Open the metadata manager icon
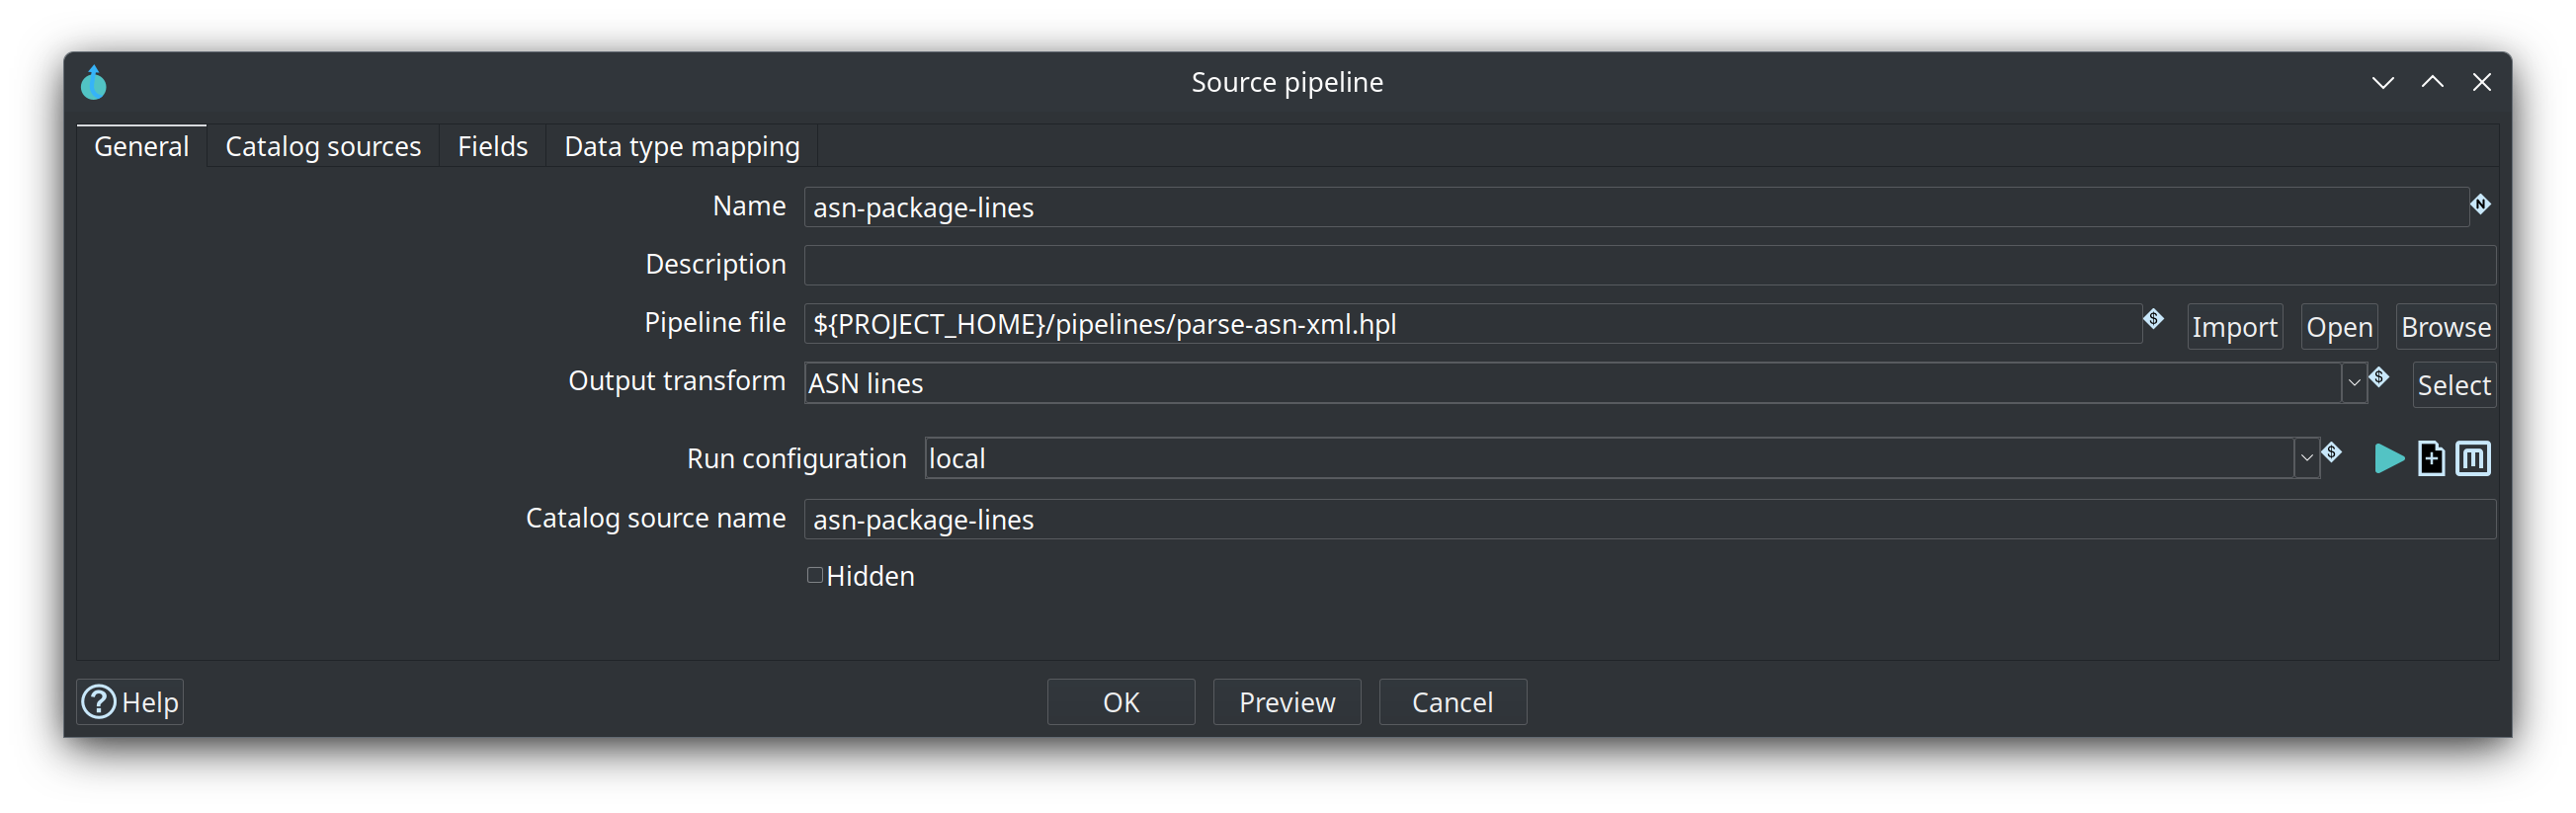Image resolution: width=2576 pixels, height=813 pixels. click(2473, 458)
